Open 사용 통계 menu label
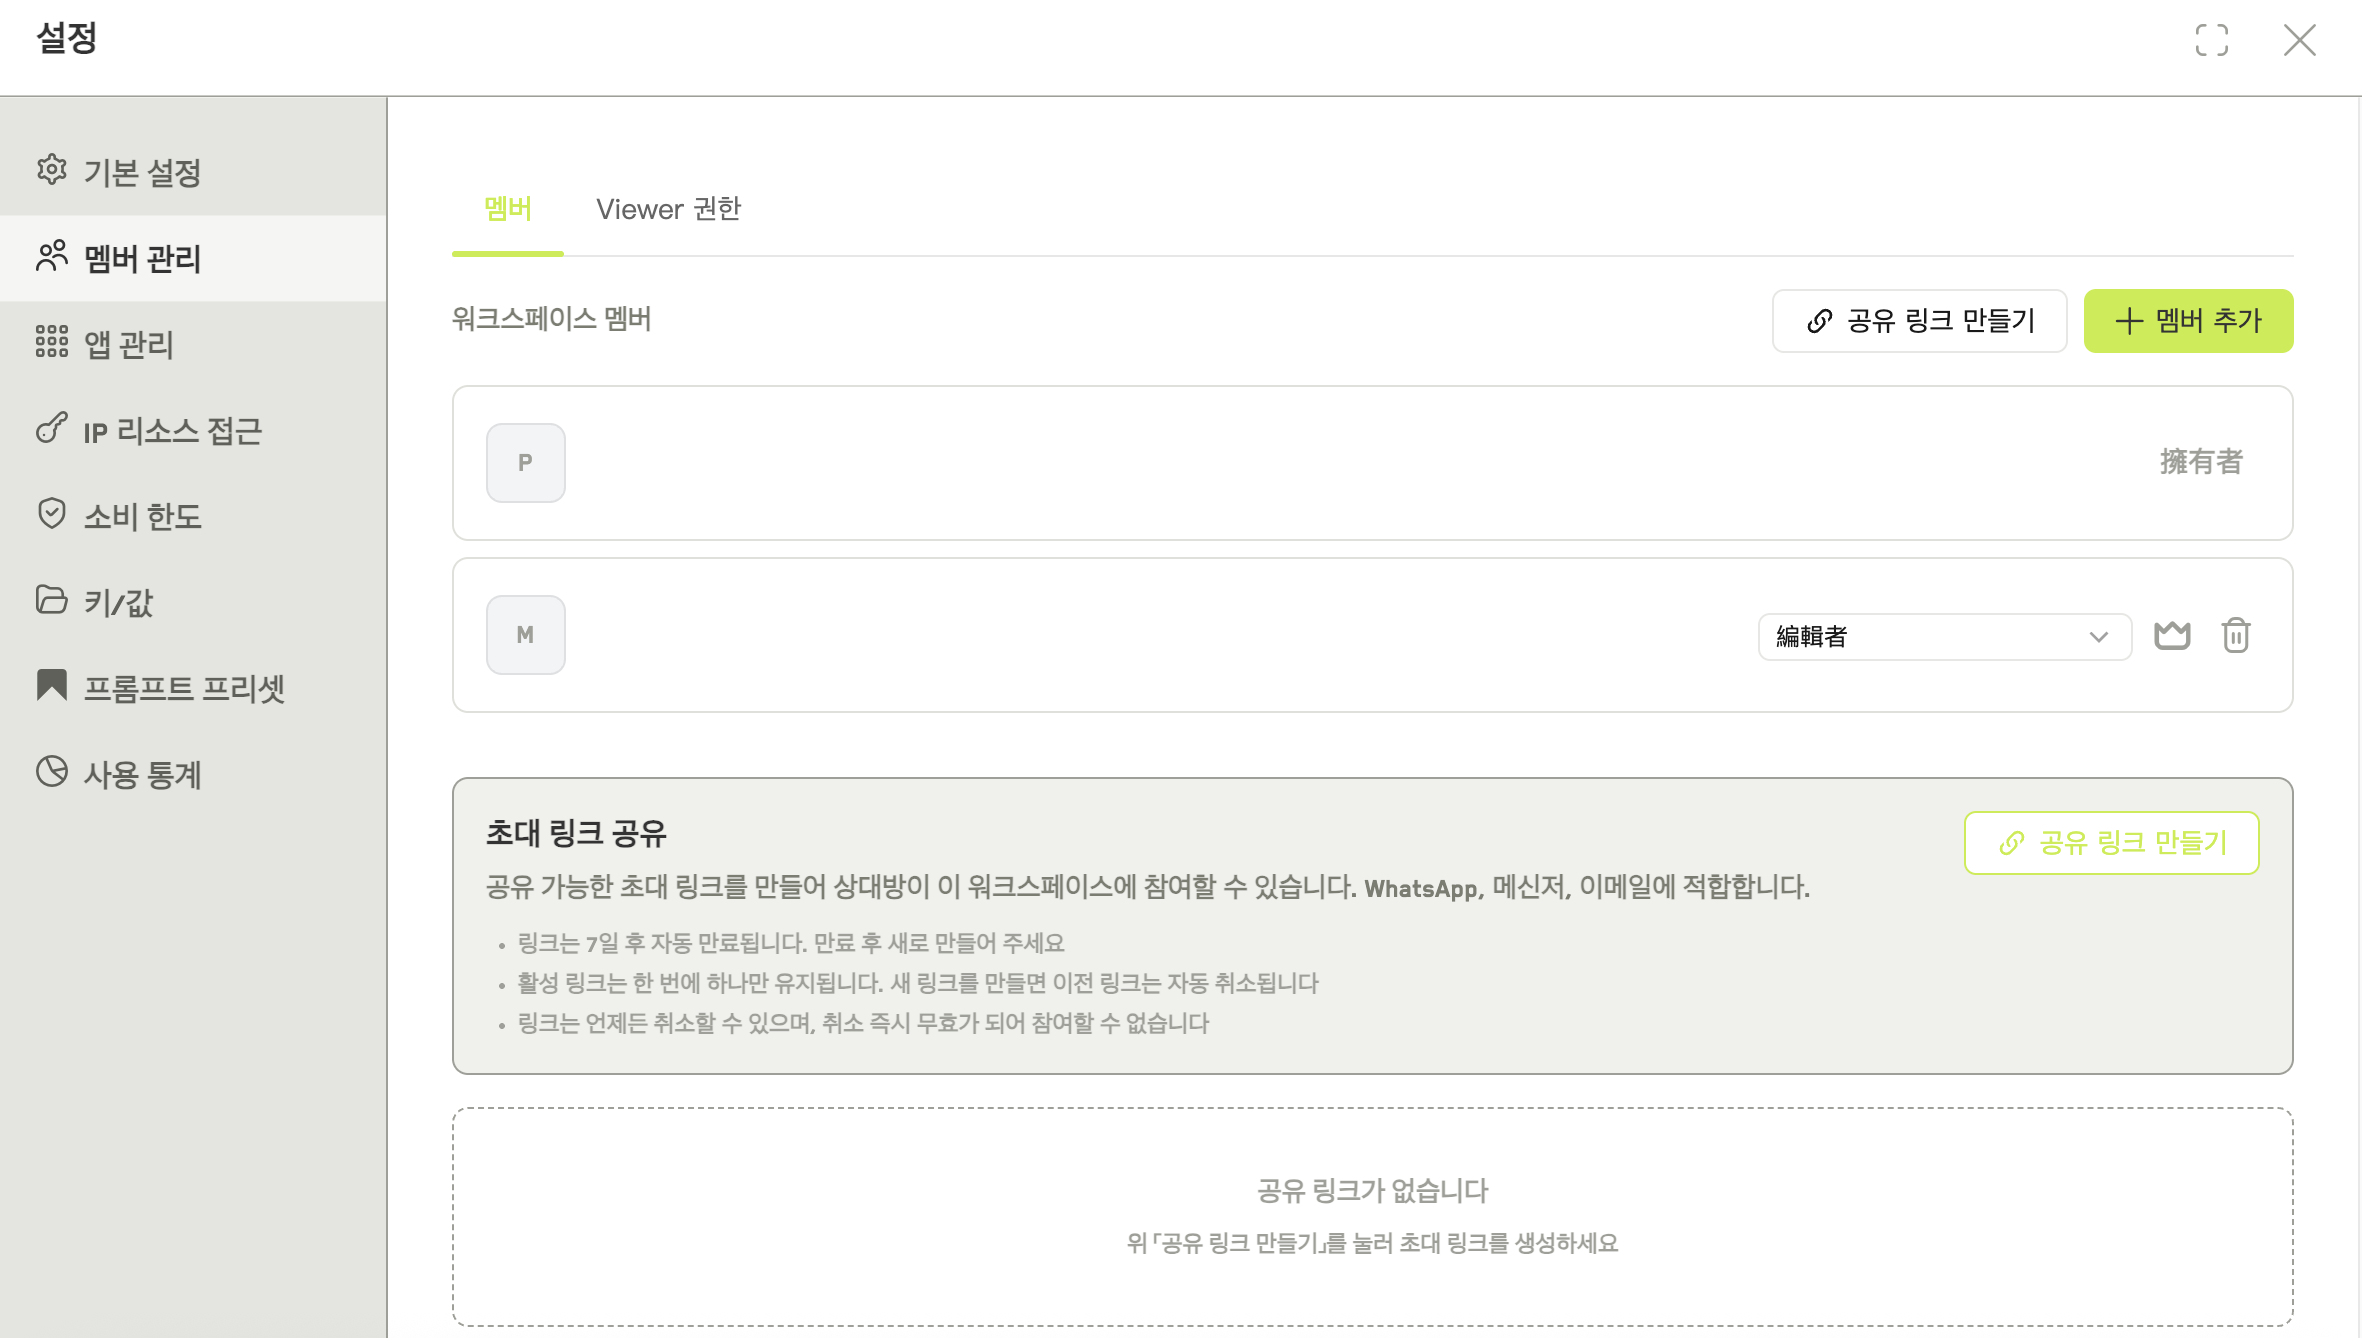Viewport: 2362px width, 1338px height. 143,774
